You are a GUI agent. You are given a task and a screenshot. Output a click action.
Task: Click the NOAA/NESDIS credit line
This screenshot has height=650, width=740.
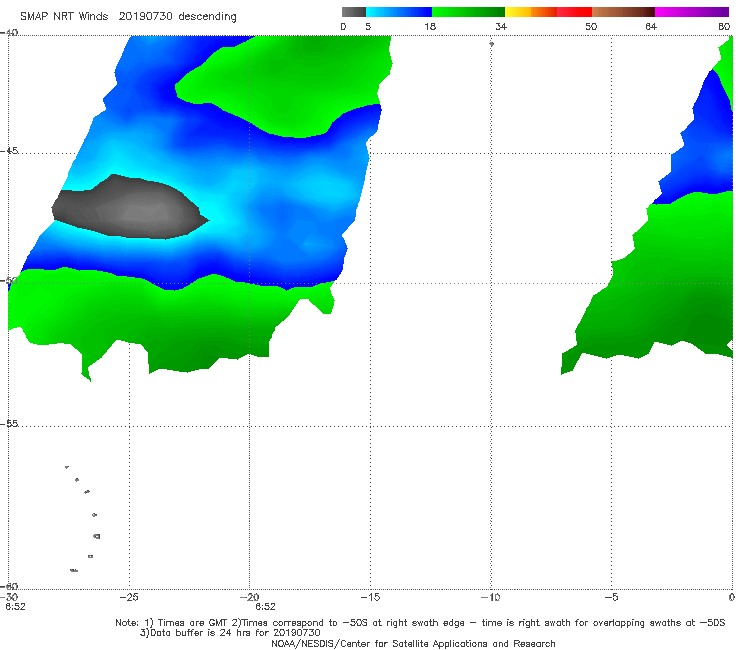click(x=413, y=644)
